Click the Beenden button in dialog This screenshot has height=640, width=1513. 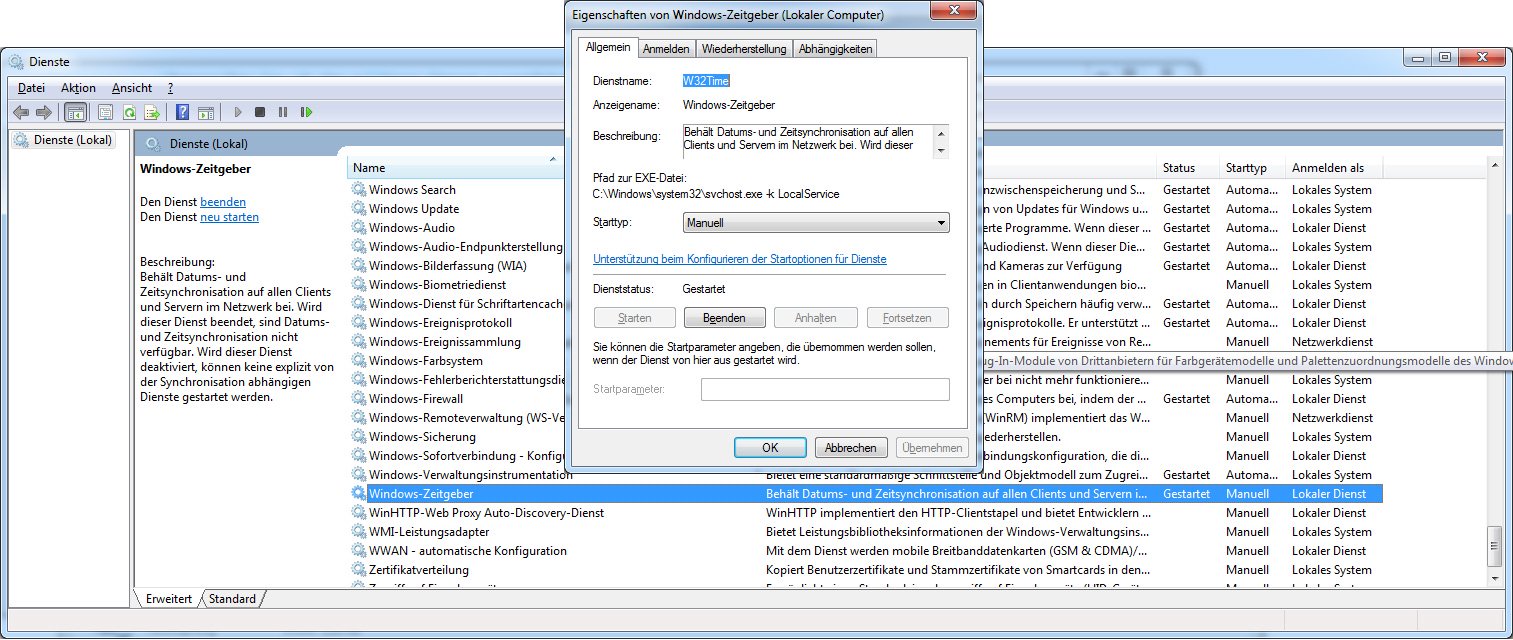[725, 318]
